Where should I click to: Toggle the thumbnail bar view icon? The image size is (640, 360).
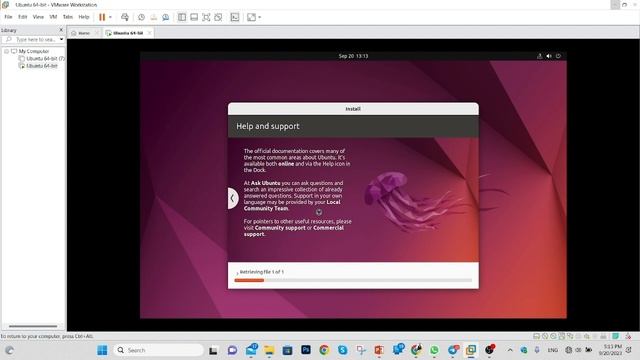pos(194,17)
